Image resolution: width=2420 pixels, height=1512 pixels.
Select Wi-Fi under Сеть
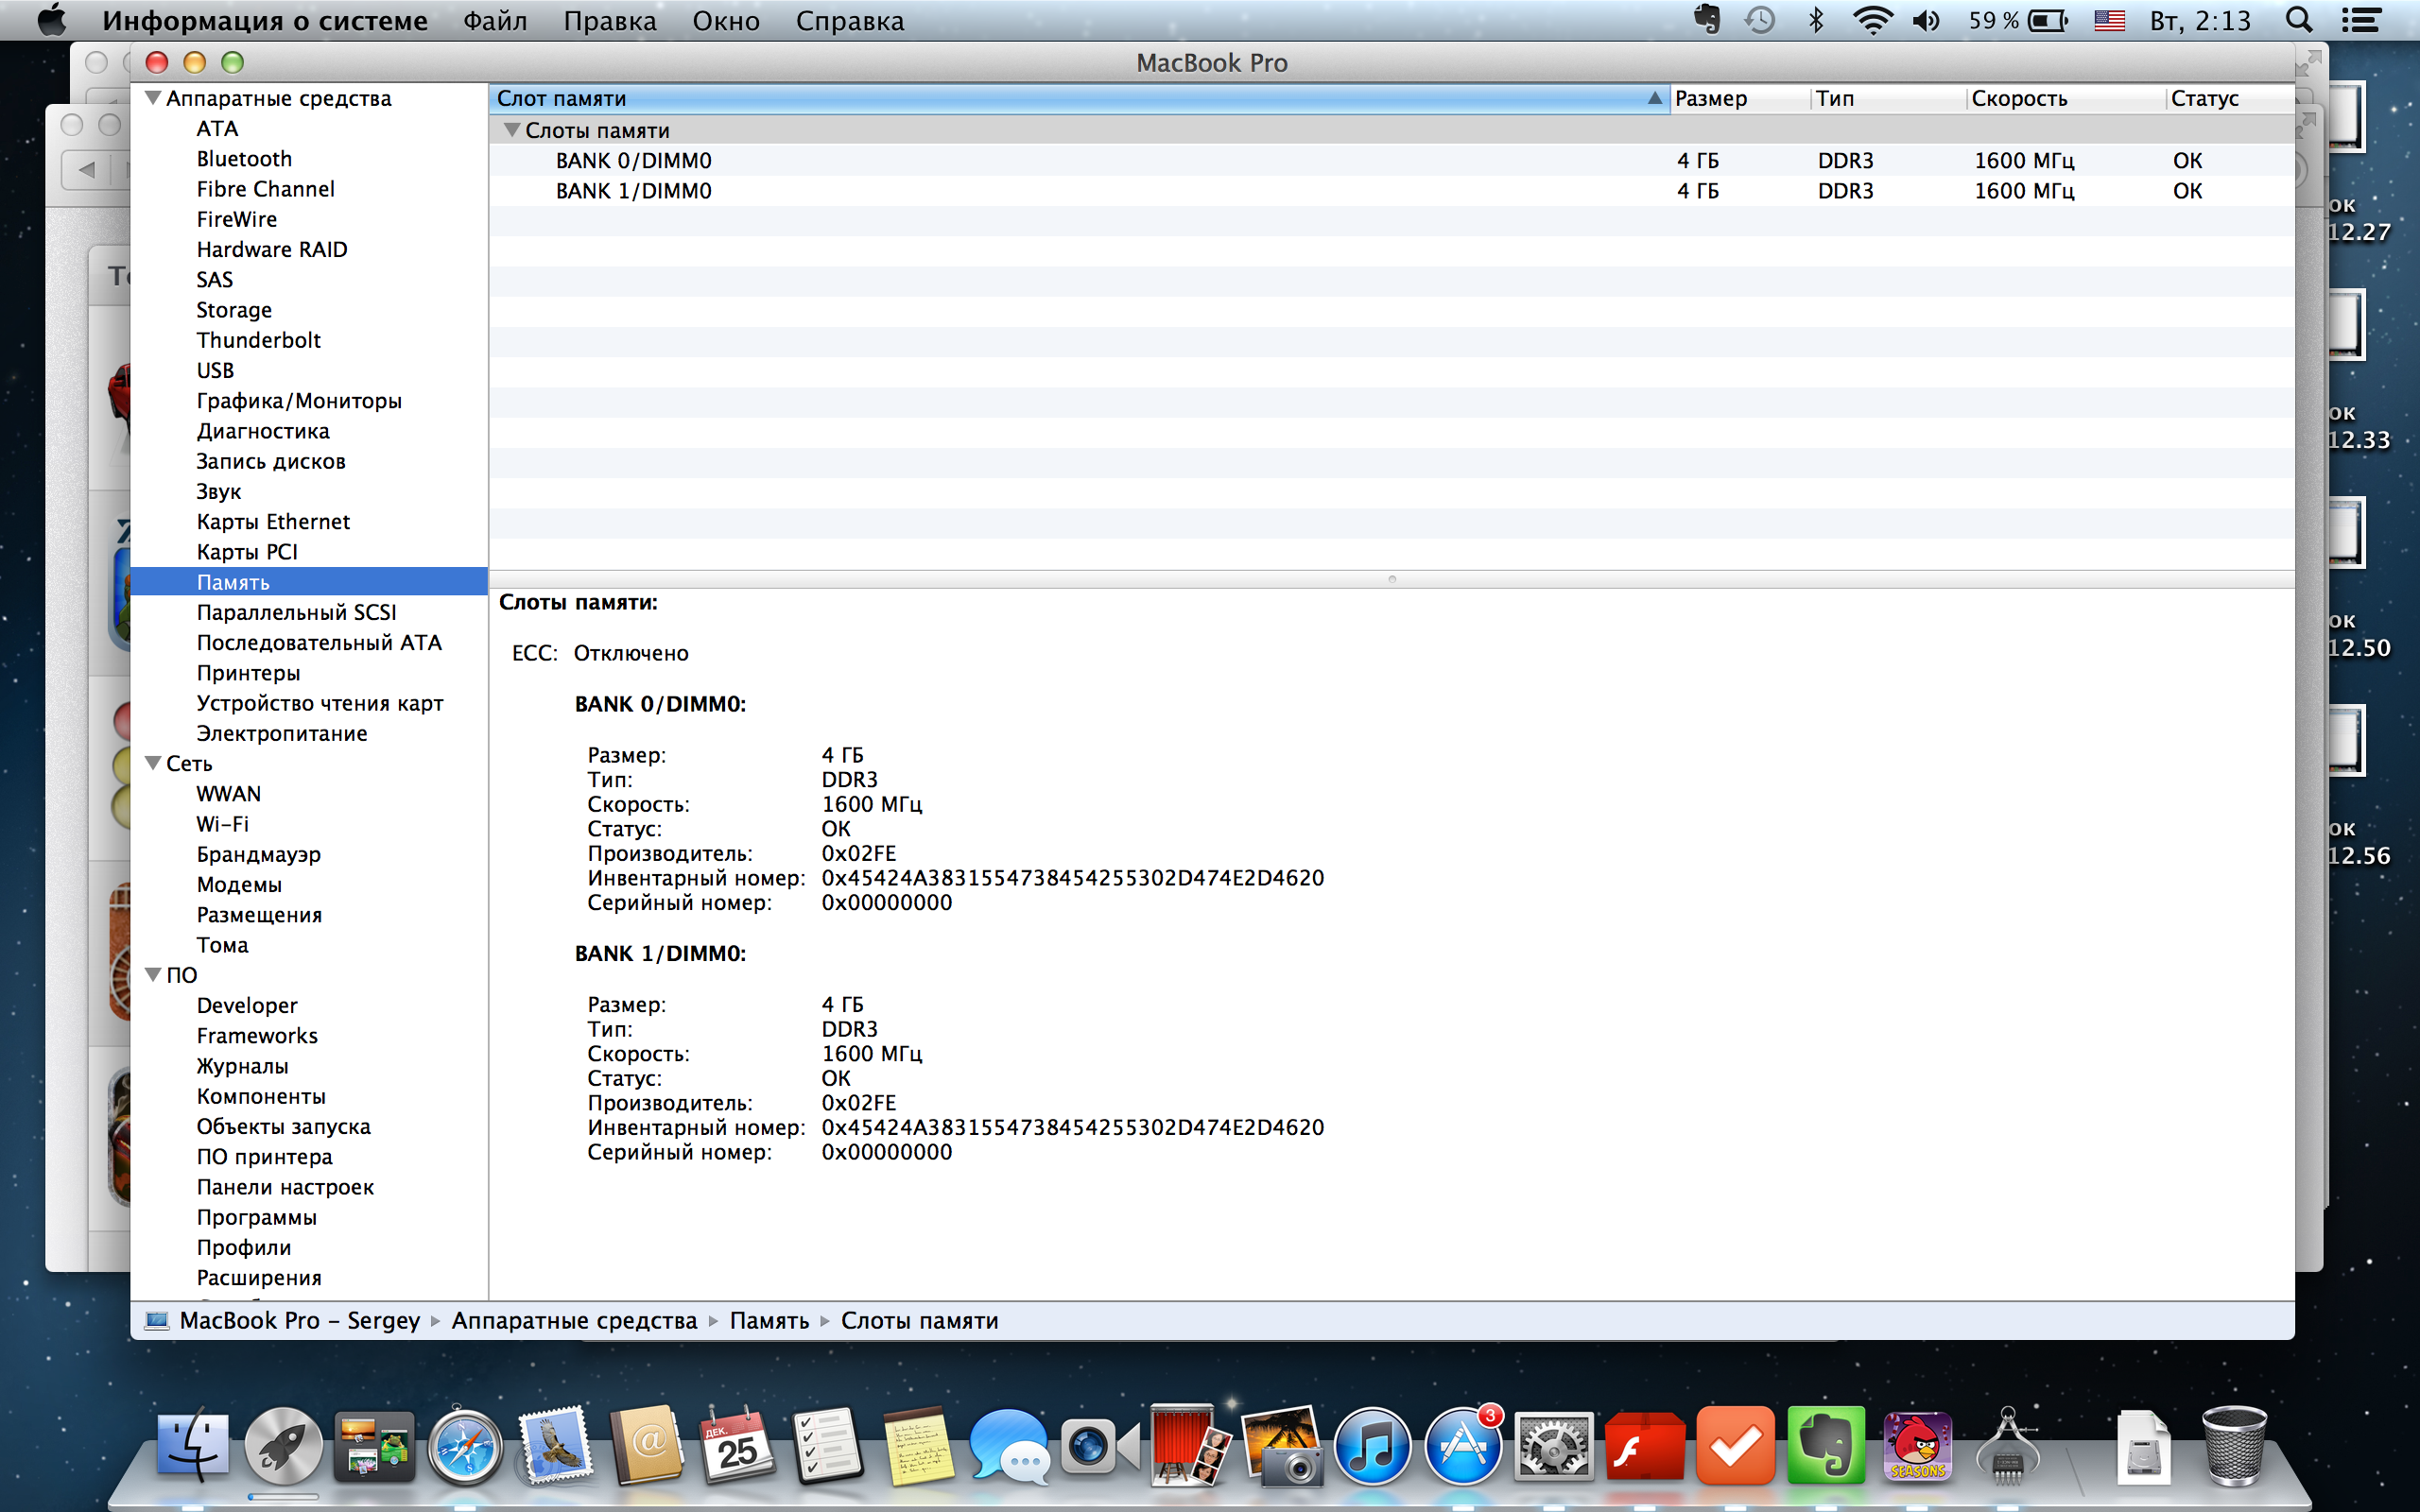pyautogui.click(x=222, y=824)
